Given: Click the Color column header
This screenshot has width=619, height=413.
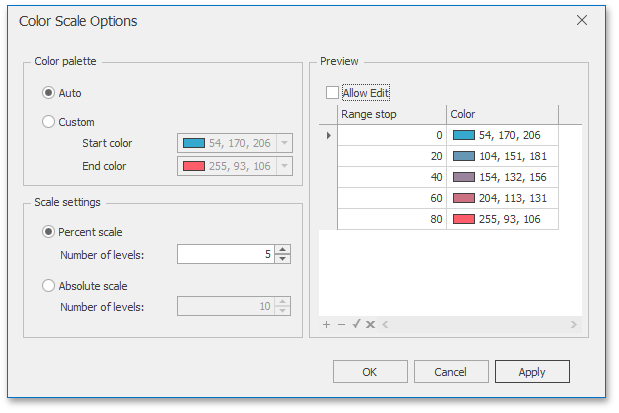Looking at the screenshot, I should (x=501, y=114).
